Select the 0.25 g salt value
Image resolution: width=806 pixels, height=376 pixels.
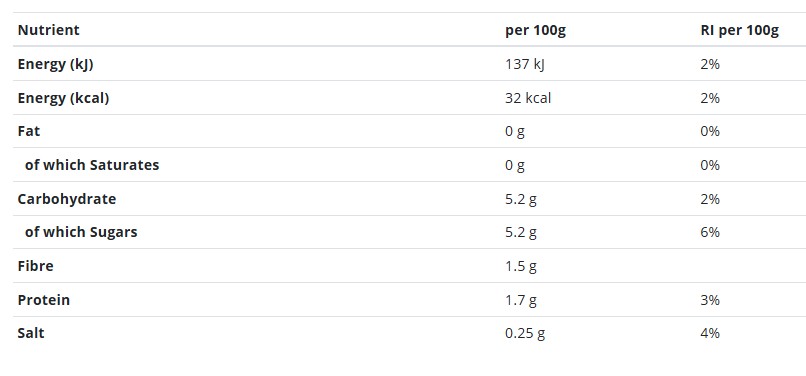525,333
